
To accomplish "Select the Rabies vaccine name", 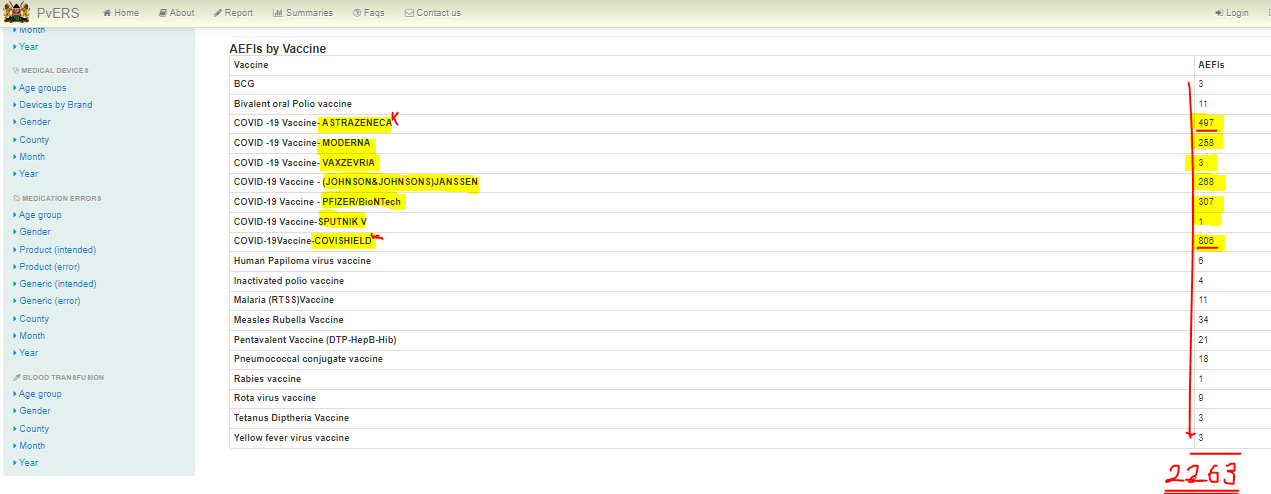I will tap(267, 379).
